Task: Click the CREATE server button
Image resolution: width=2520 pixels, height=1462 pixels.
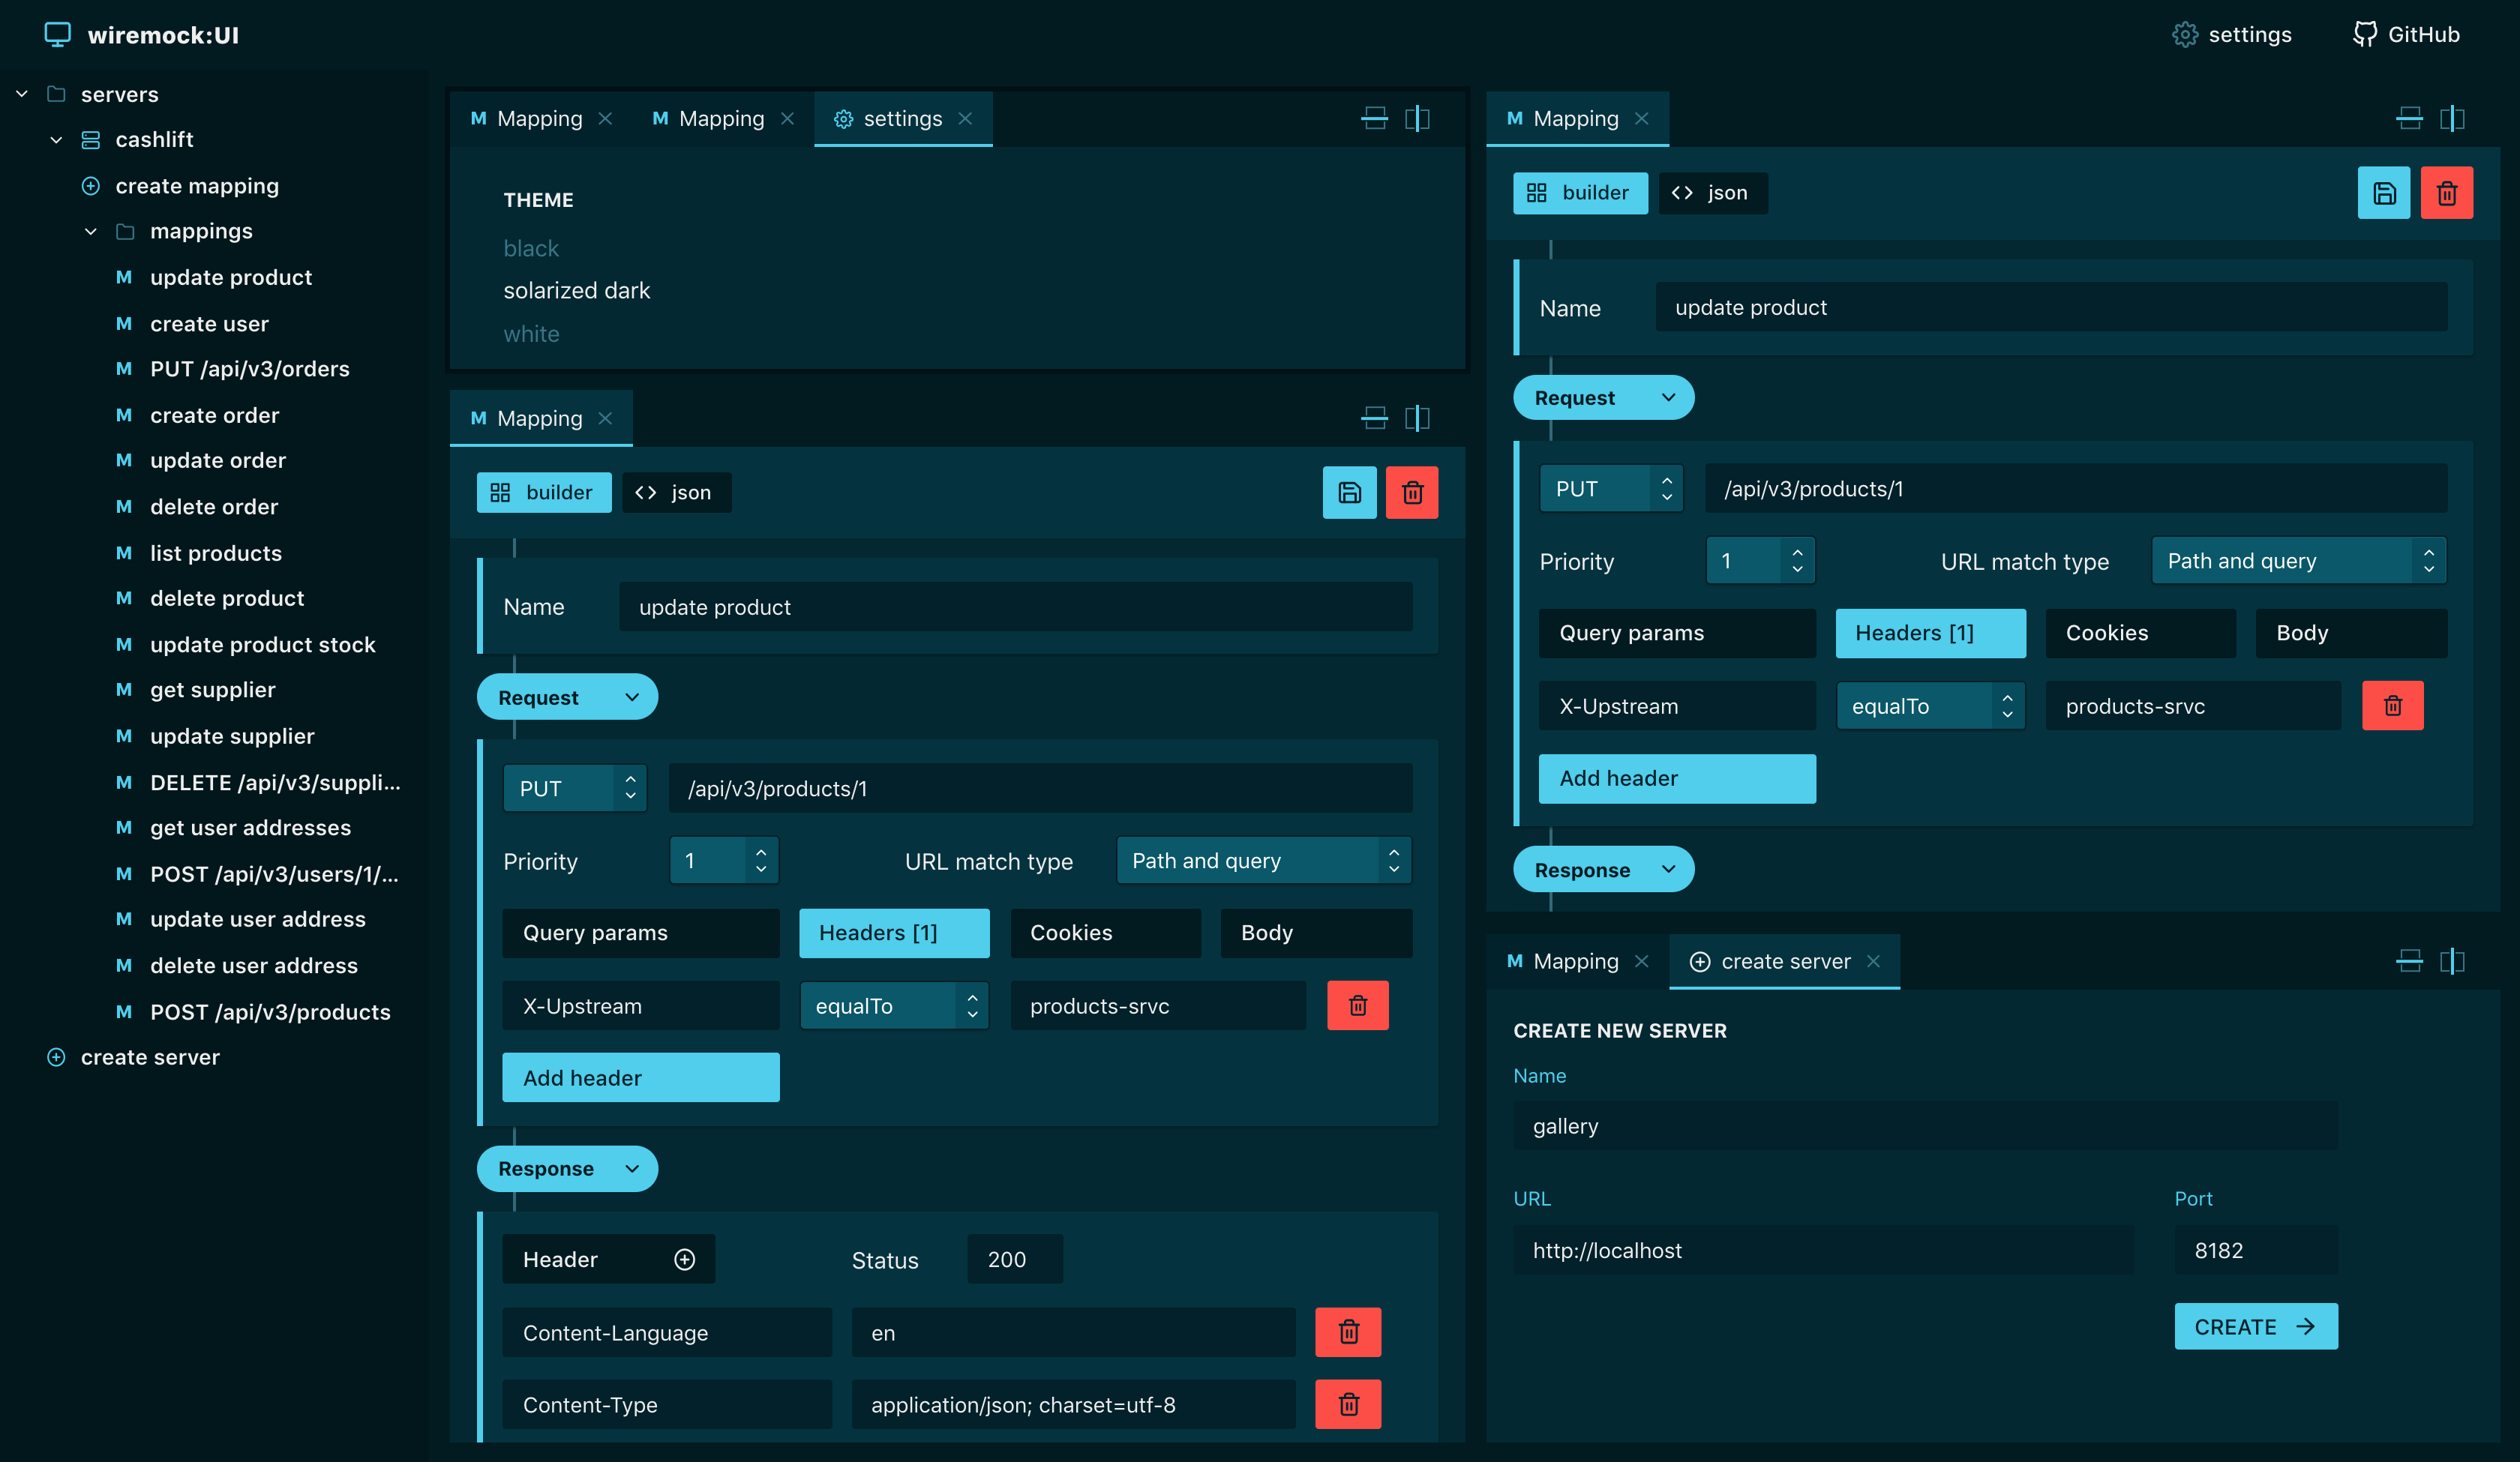Action: pyautogui.click(x=2255, y=1326)
